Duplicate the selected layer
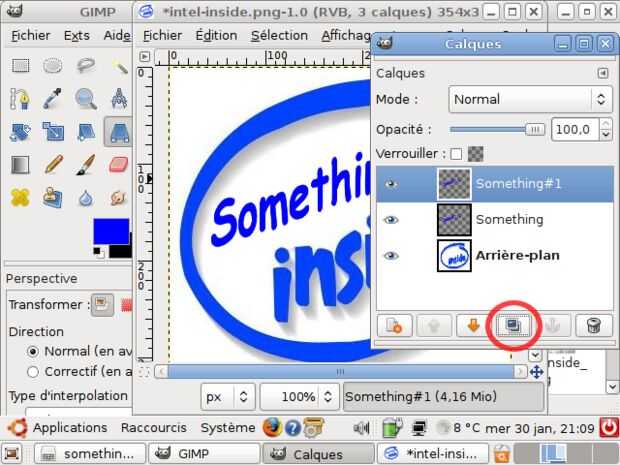The image size is (620, 465). 513,325
